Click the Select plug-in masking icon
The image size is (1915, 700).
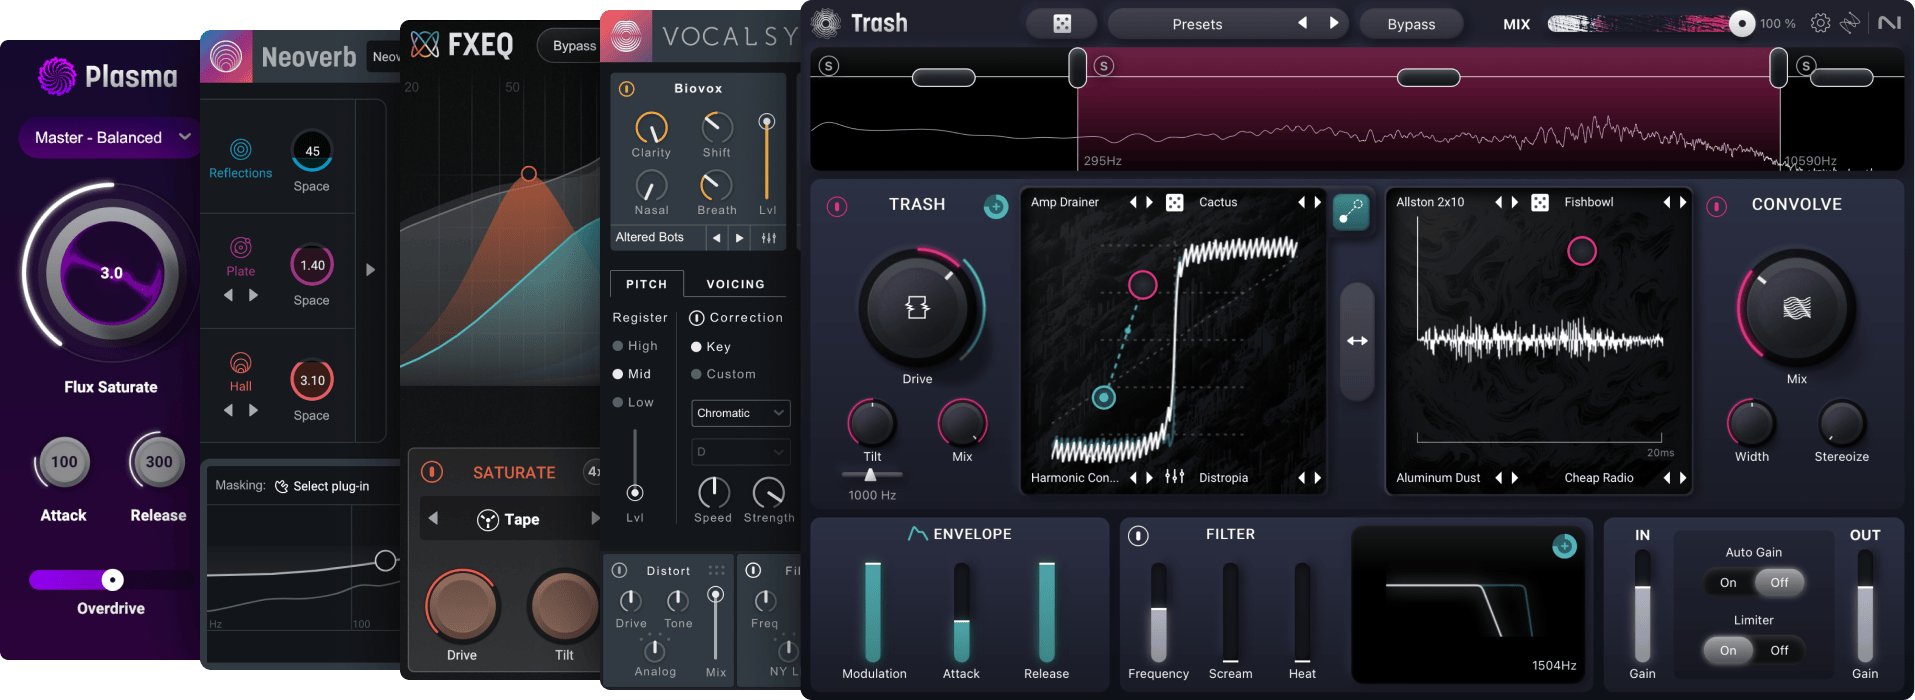tap(281, 486)
